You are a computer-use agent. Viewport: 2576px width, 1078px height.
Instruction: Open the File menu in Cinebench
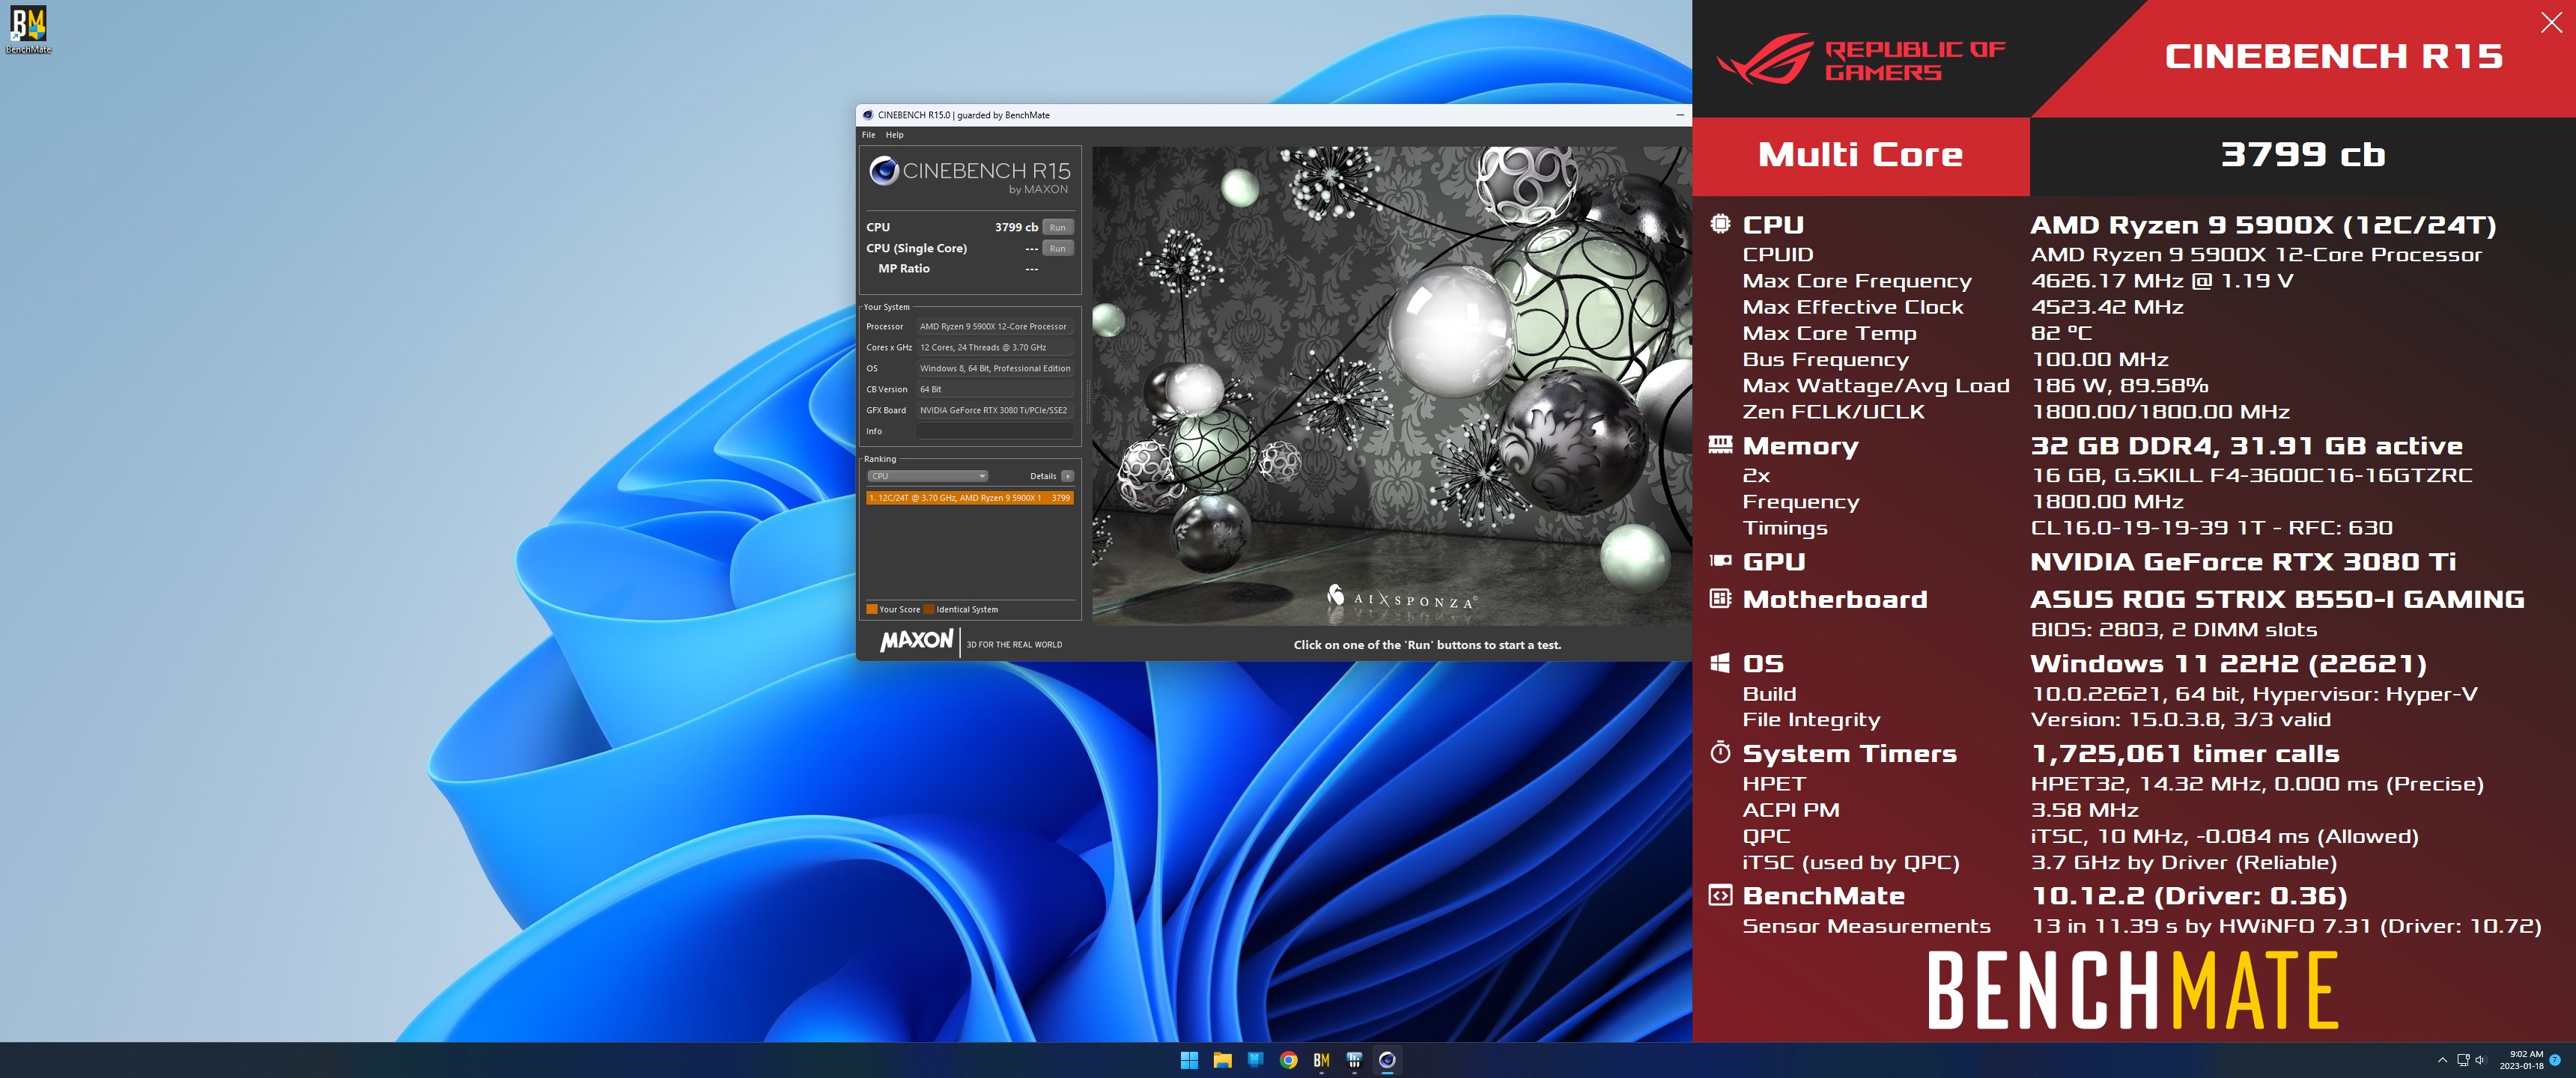[868, 135]
